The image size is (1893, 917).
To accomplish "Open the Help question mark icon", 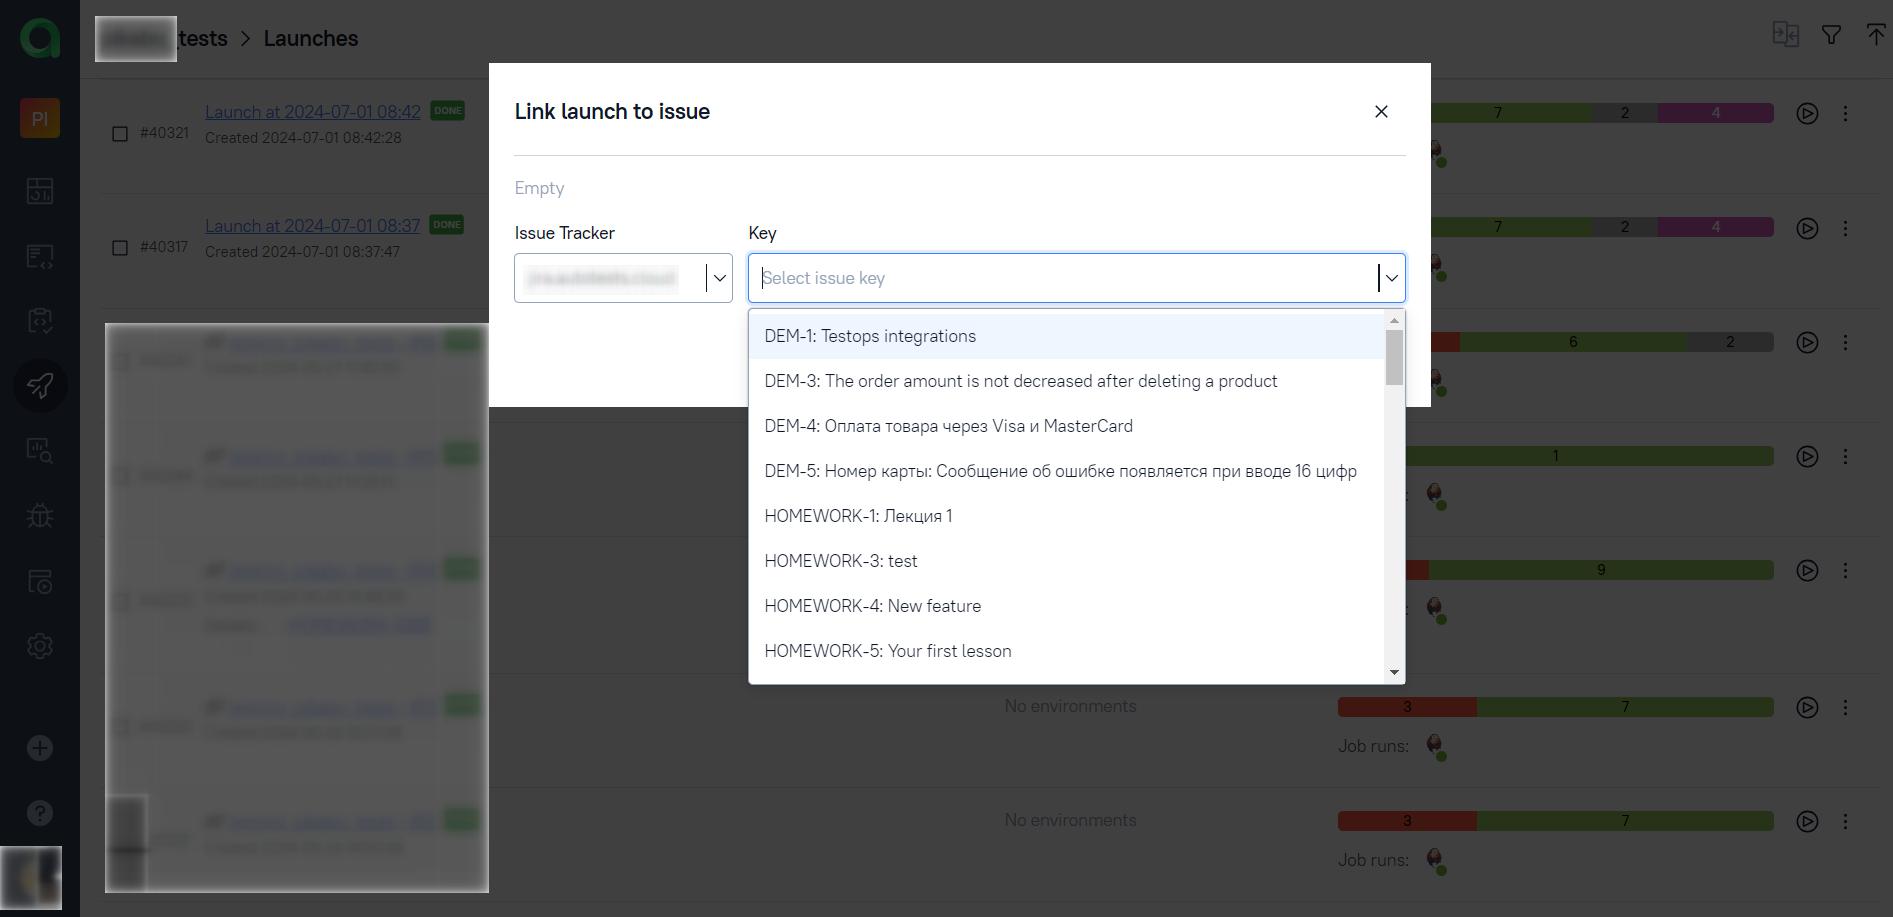I will tap(40, 813).
